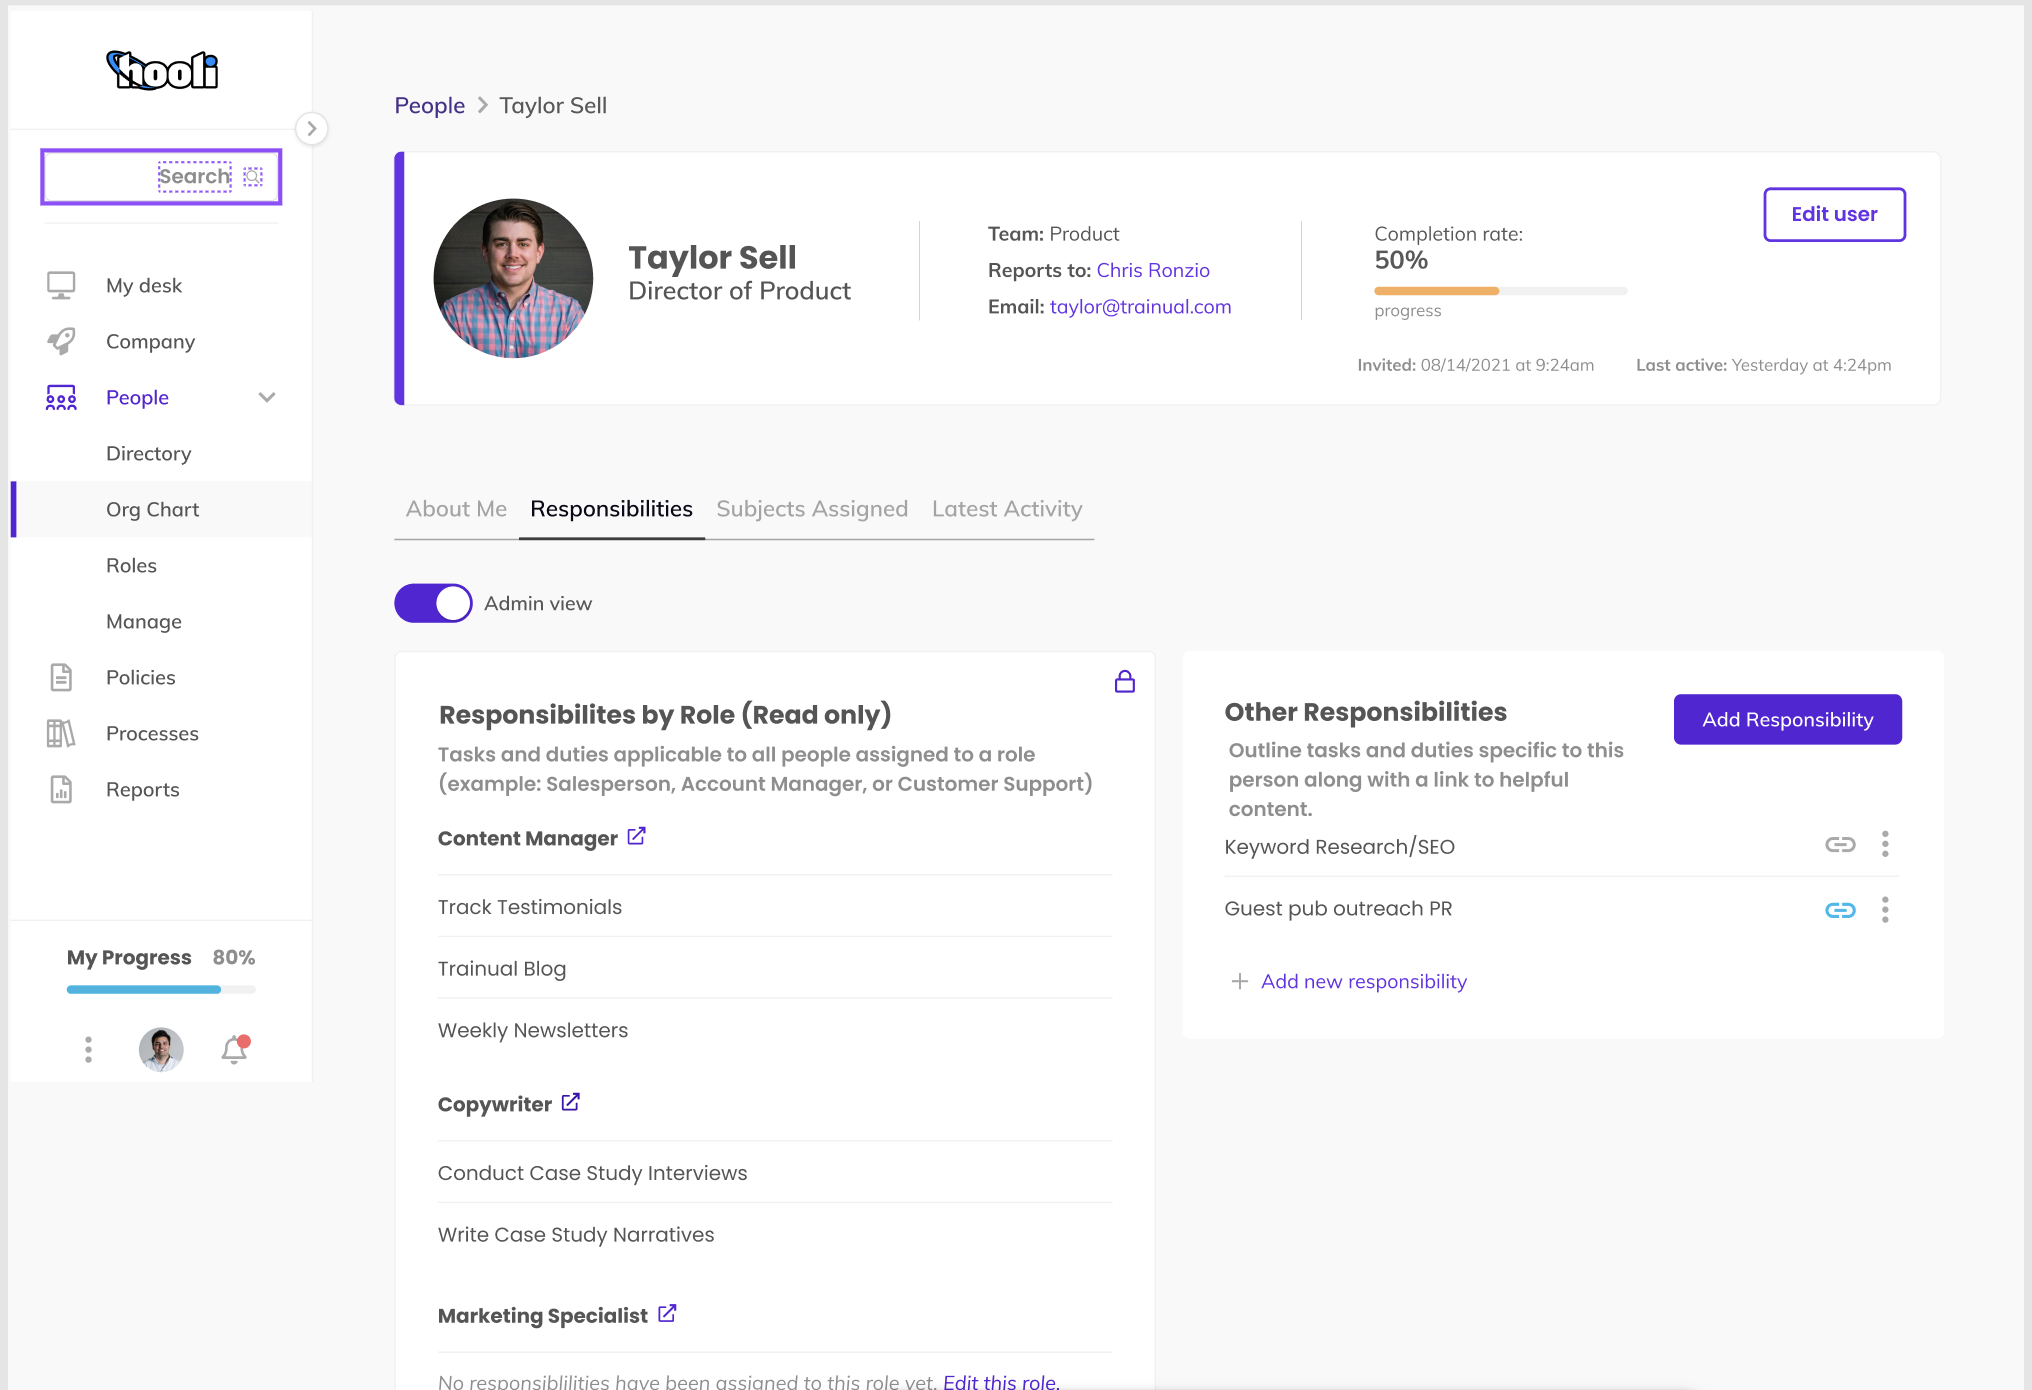Open three-dot menu for Guest pub outreach PR
The image size is (2032, 1390).
pyautogui.click(x=1885, y=910)
